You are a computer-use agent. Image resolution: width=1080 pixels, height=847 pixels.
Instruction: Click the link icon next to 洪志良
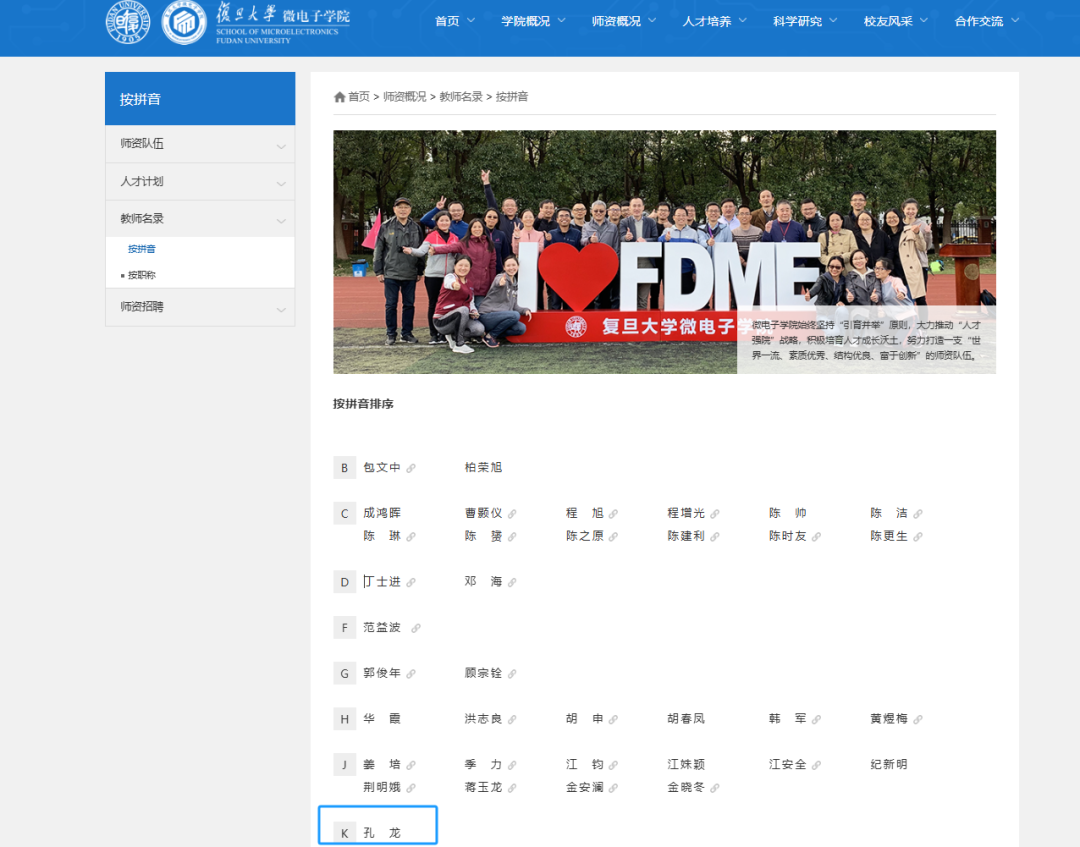512,720
